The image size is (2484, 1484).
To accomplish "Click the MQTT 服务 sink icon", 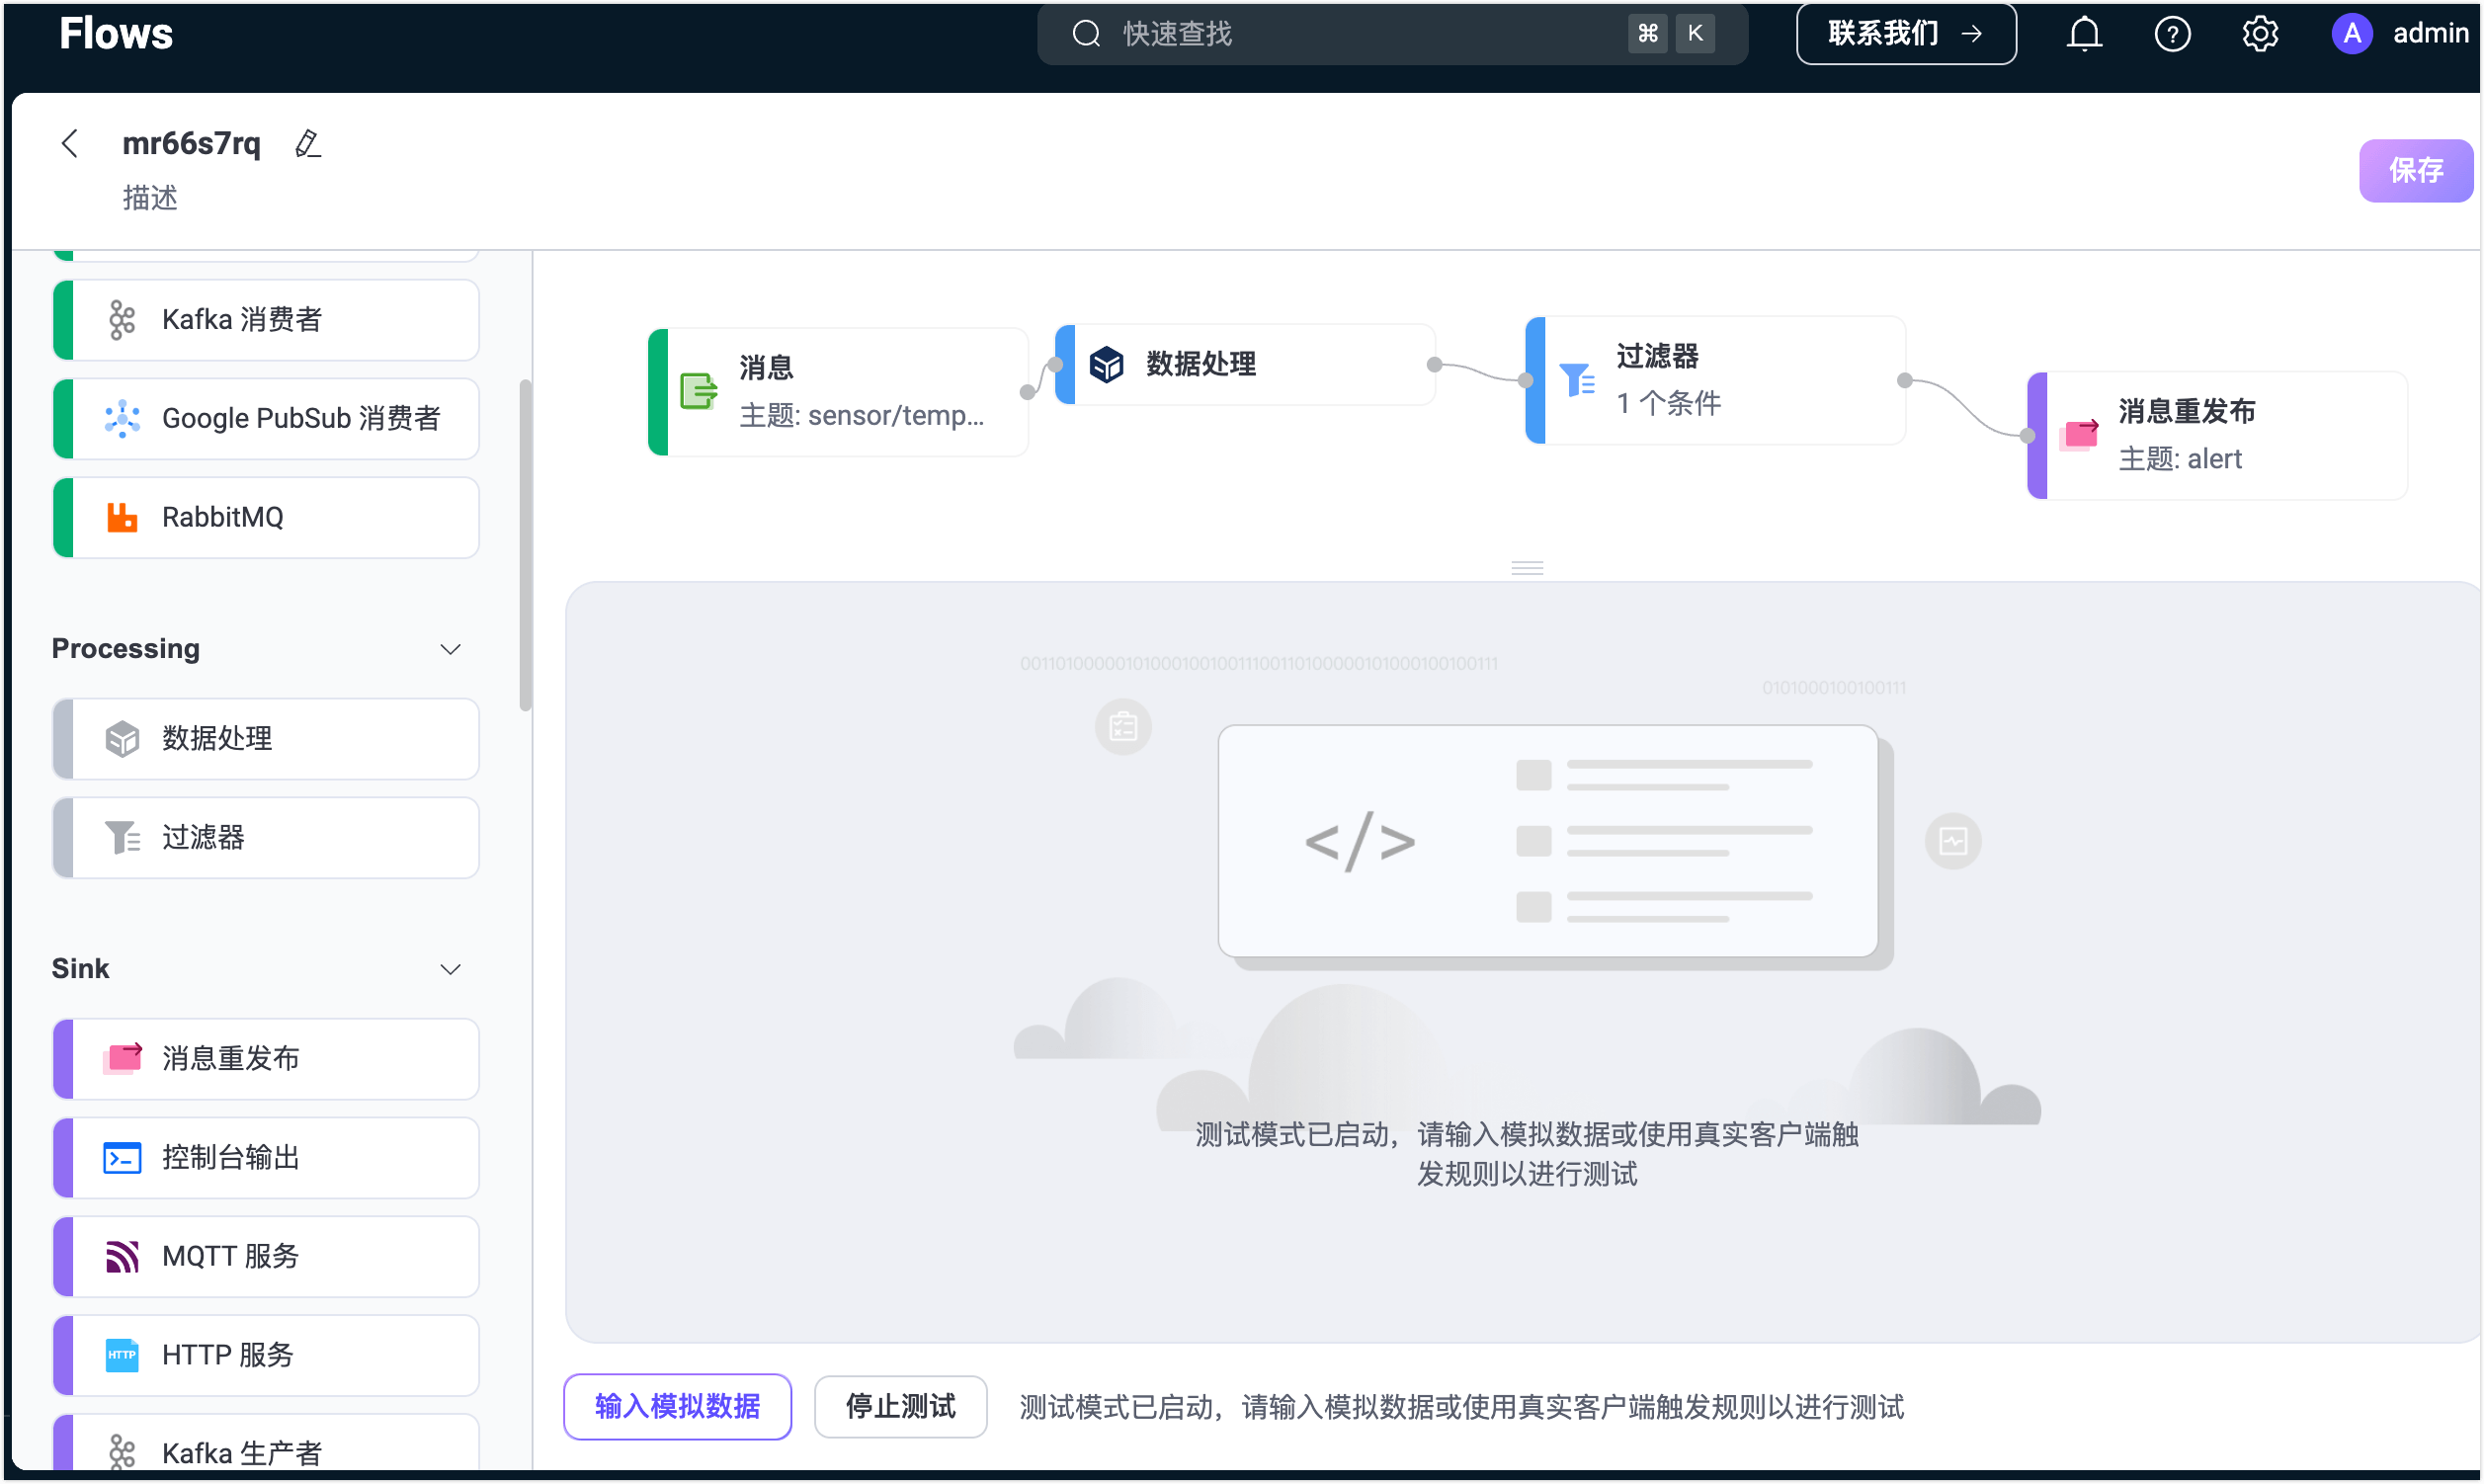I will pyautogui.click(x=122, y=1256).
